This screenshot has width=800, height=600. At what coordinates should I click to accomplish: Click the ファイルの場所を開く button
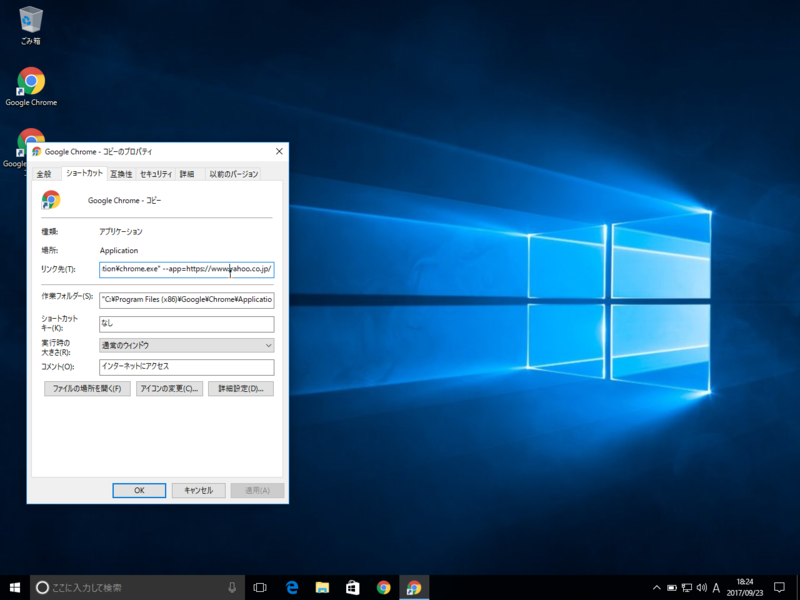87,389
